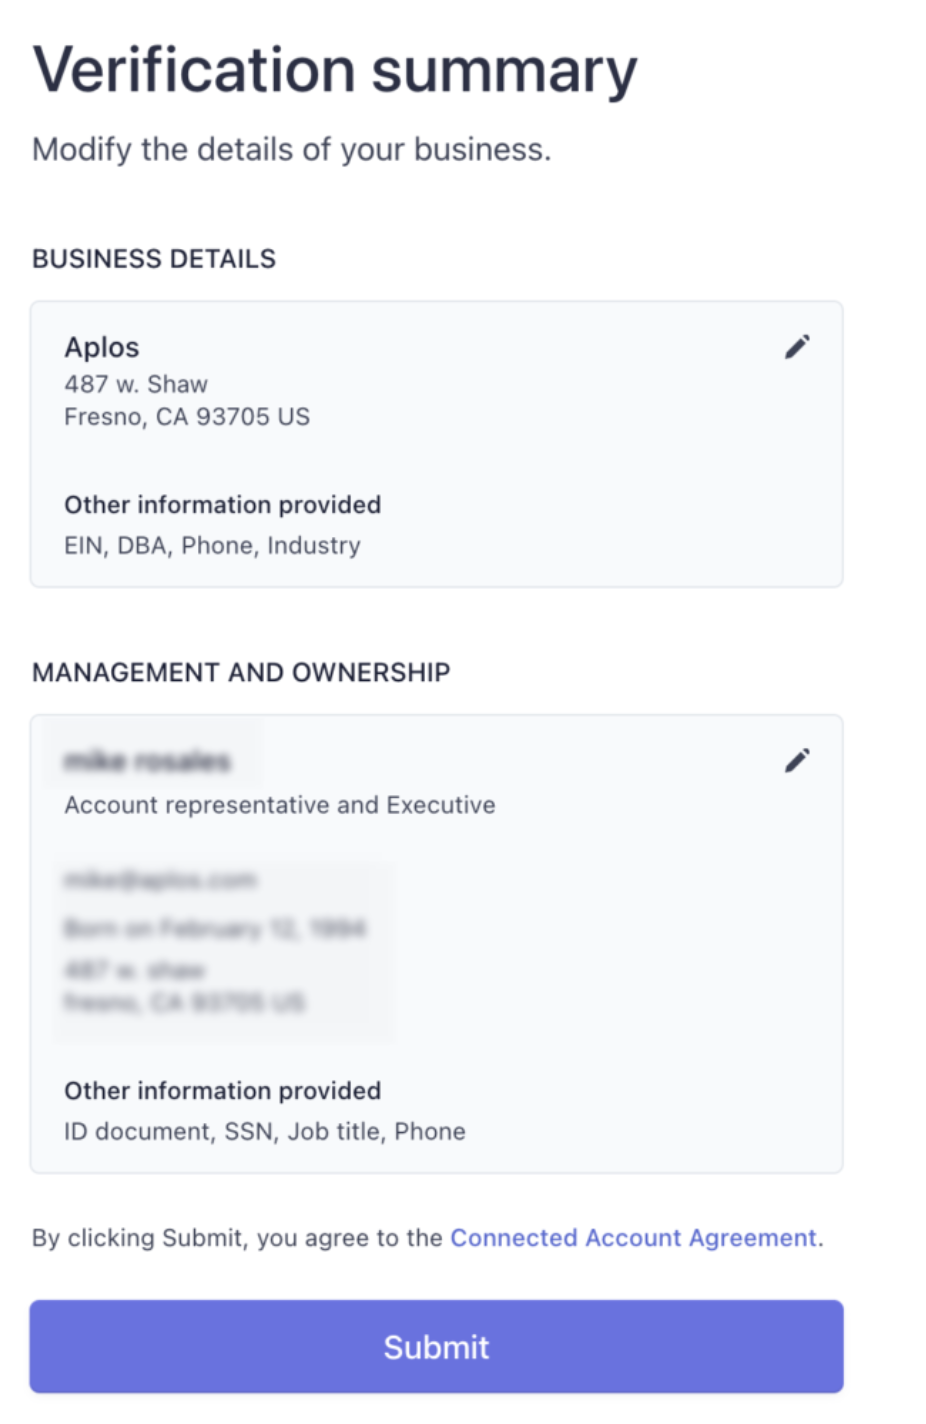The width and height of the screenshot is (926, 1424).
Task: Click the BUSINESS DETAILS section label
Action: [154, 259]
